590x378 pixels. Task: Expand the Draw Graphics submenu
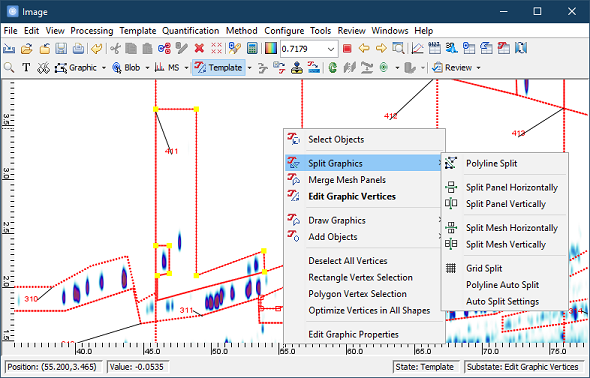(364, 220)
